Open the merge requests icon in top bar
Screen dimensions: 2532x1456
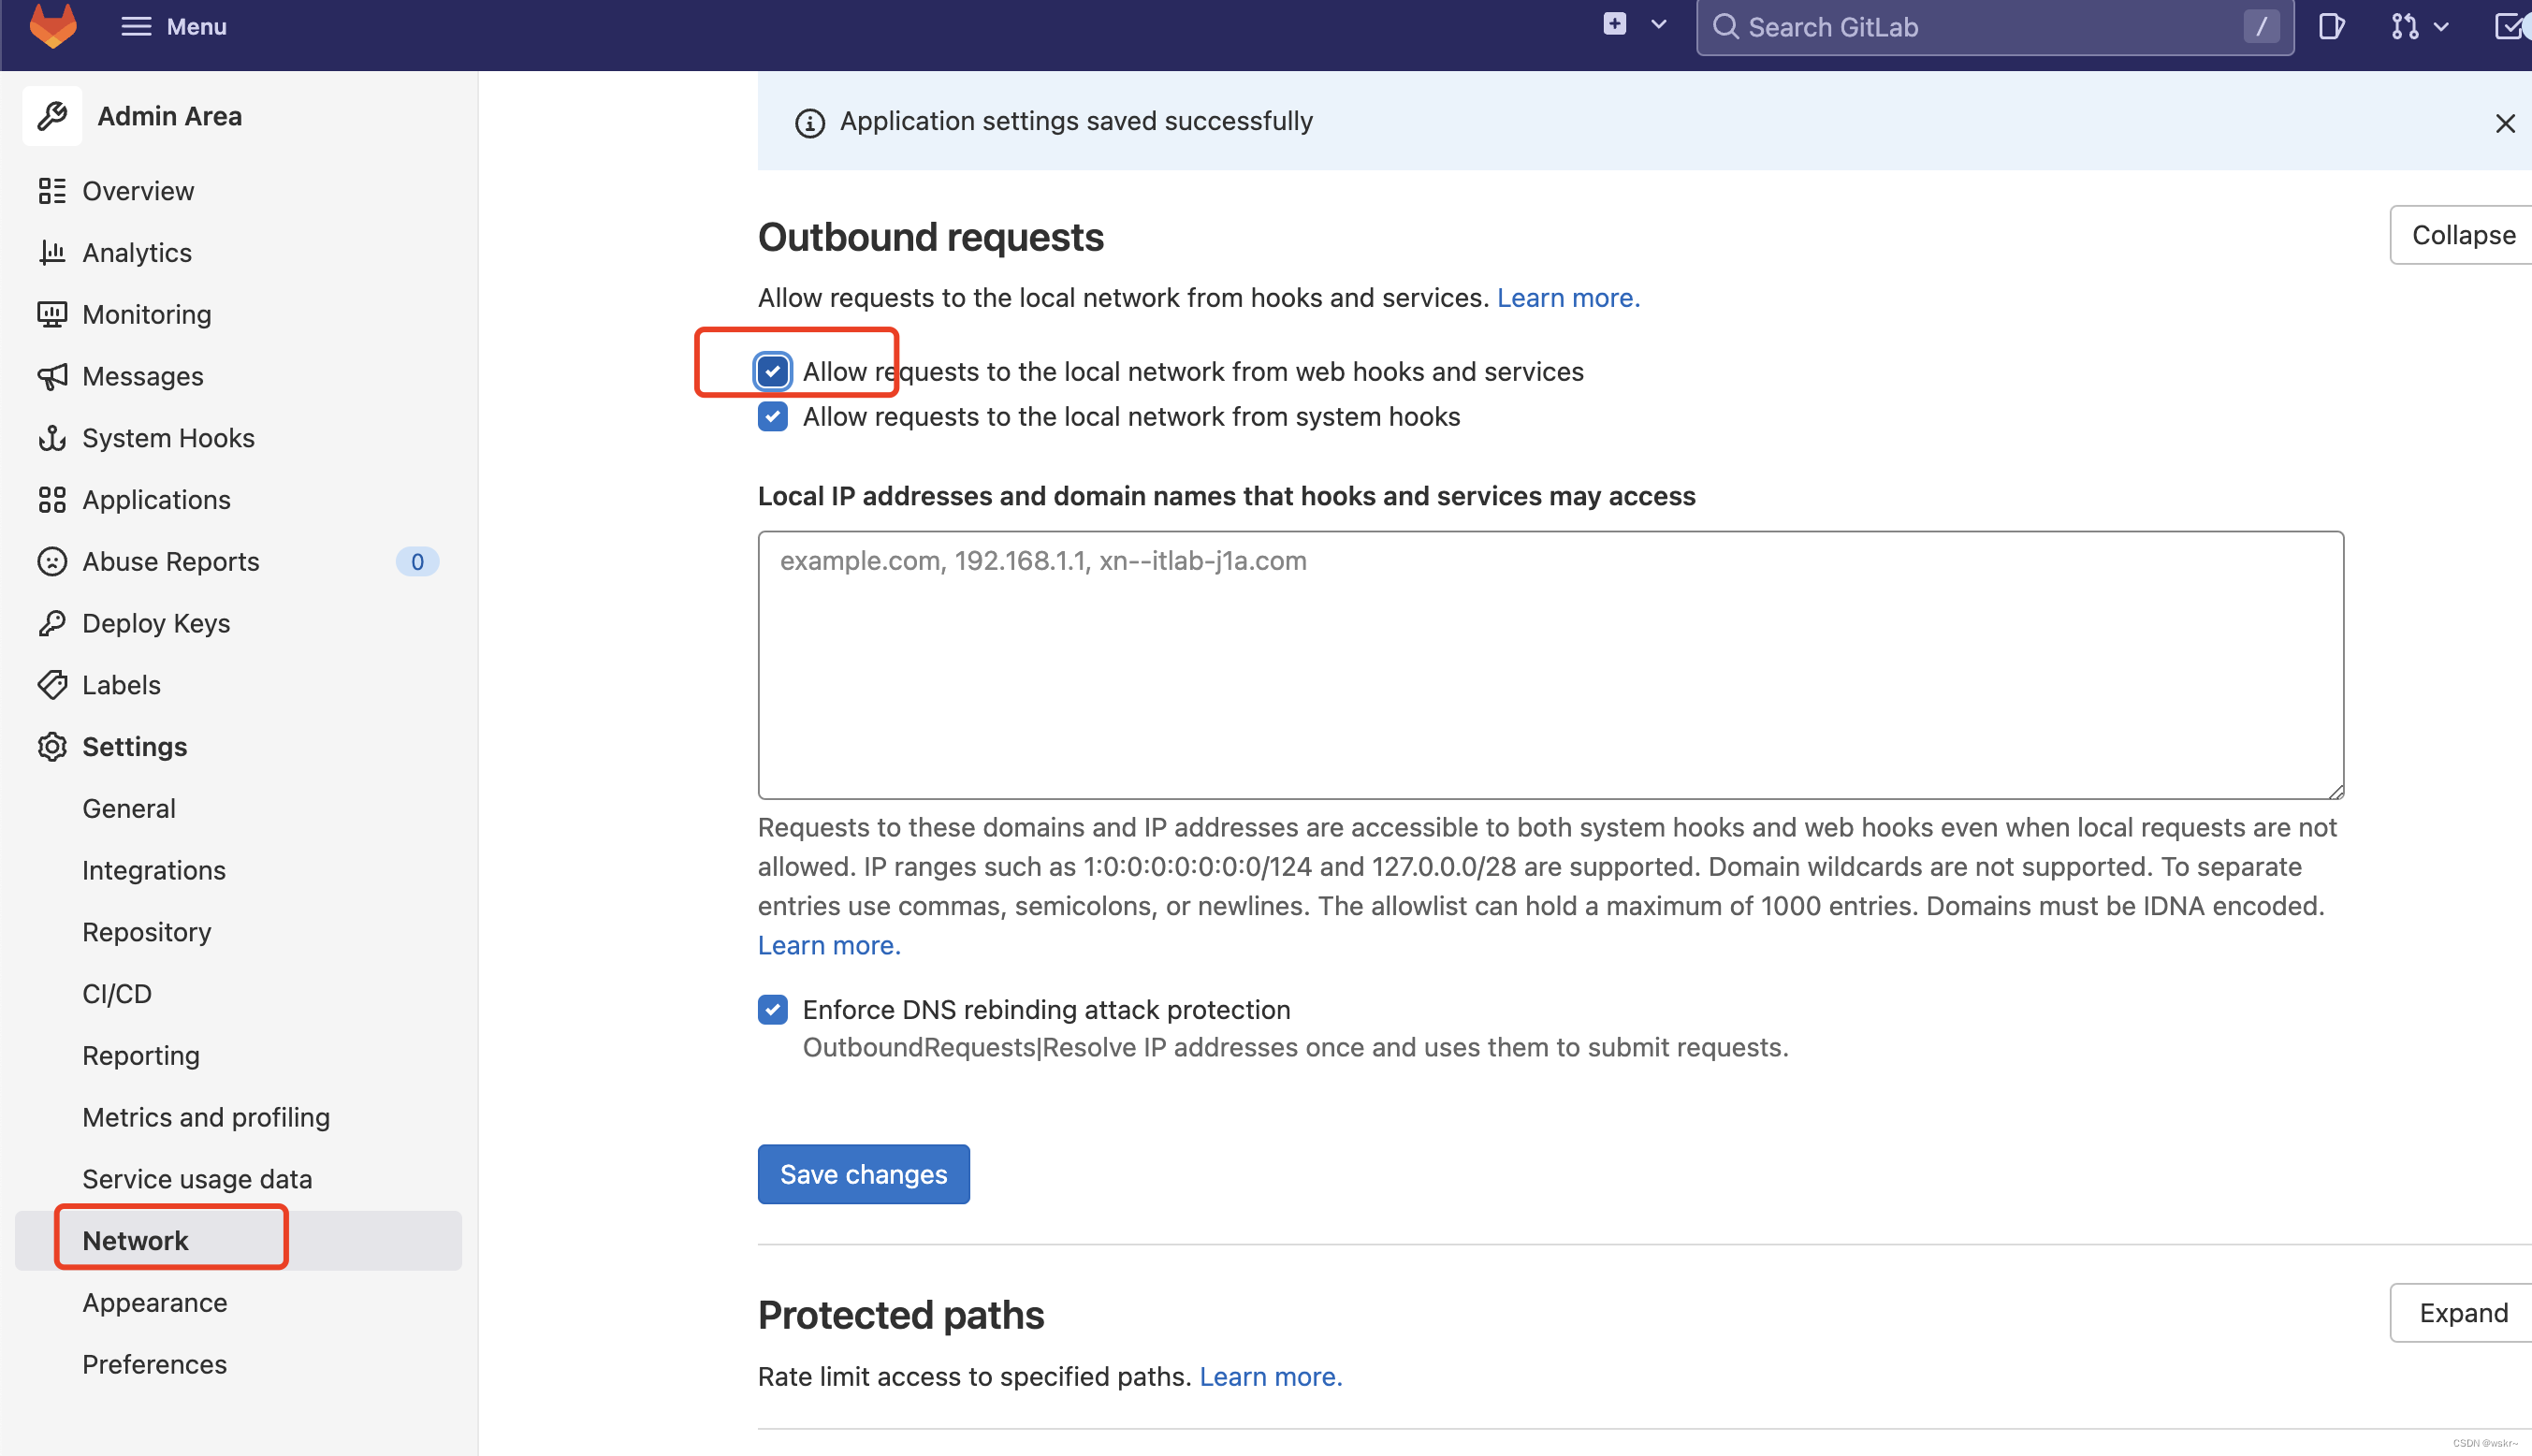point(2408,26)
